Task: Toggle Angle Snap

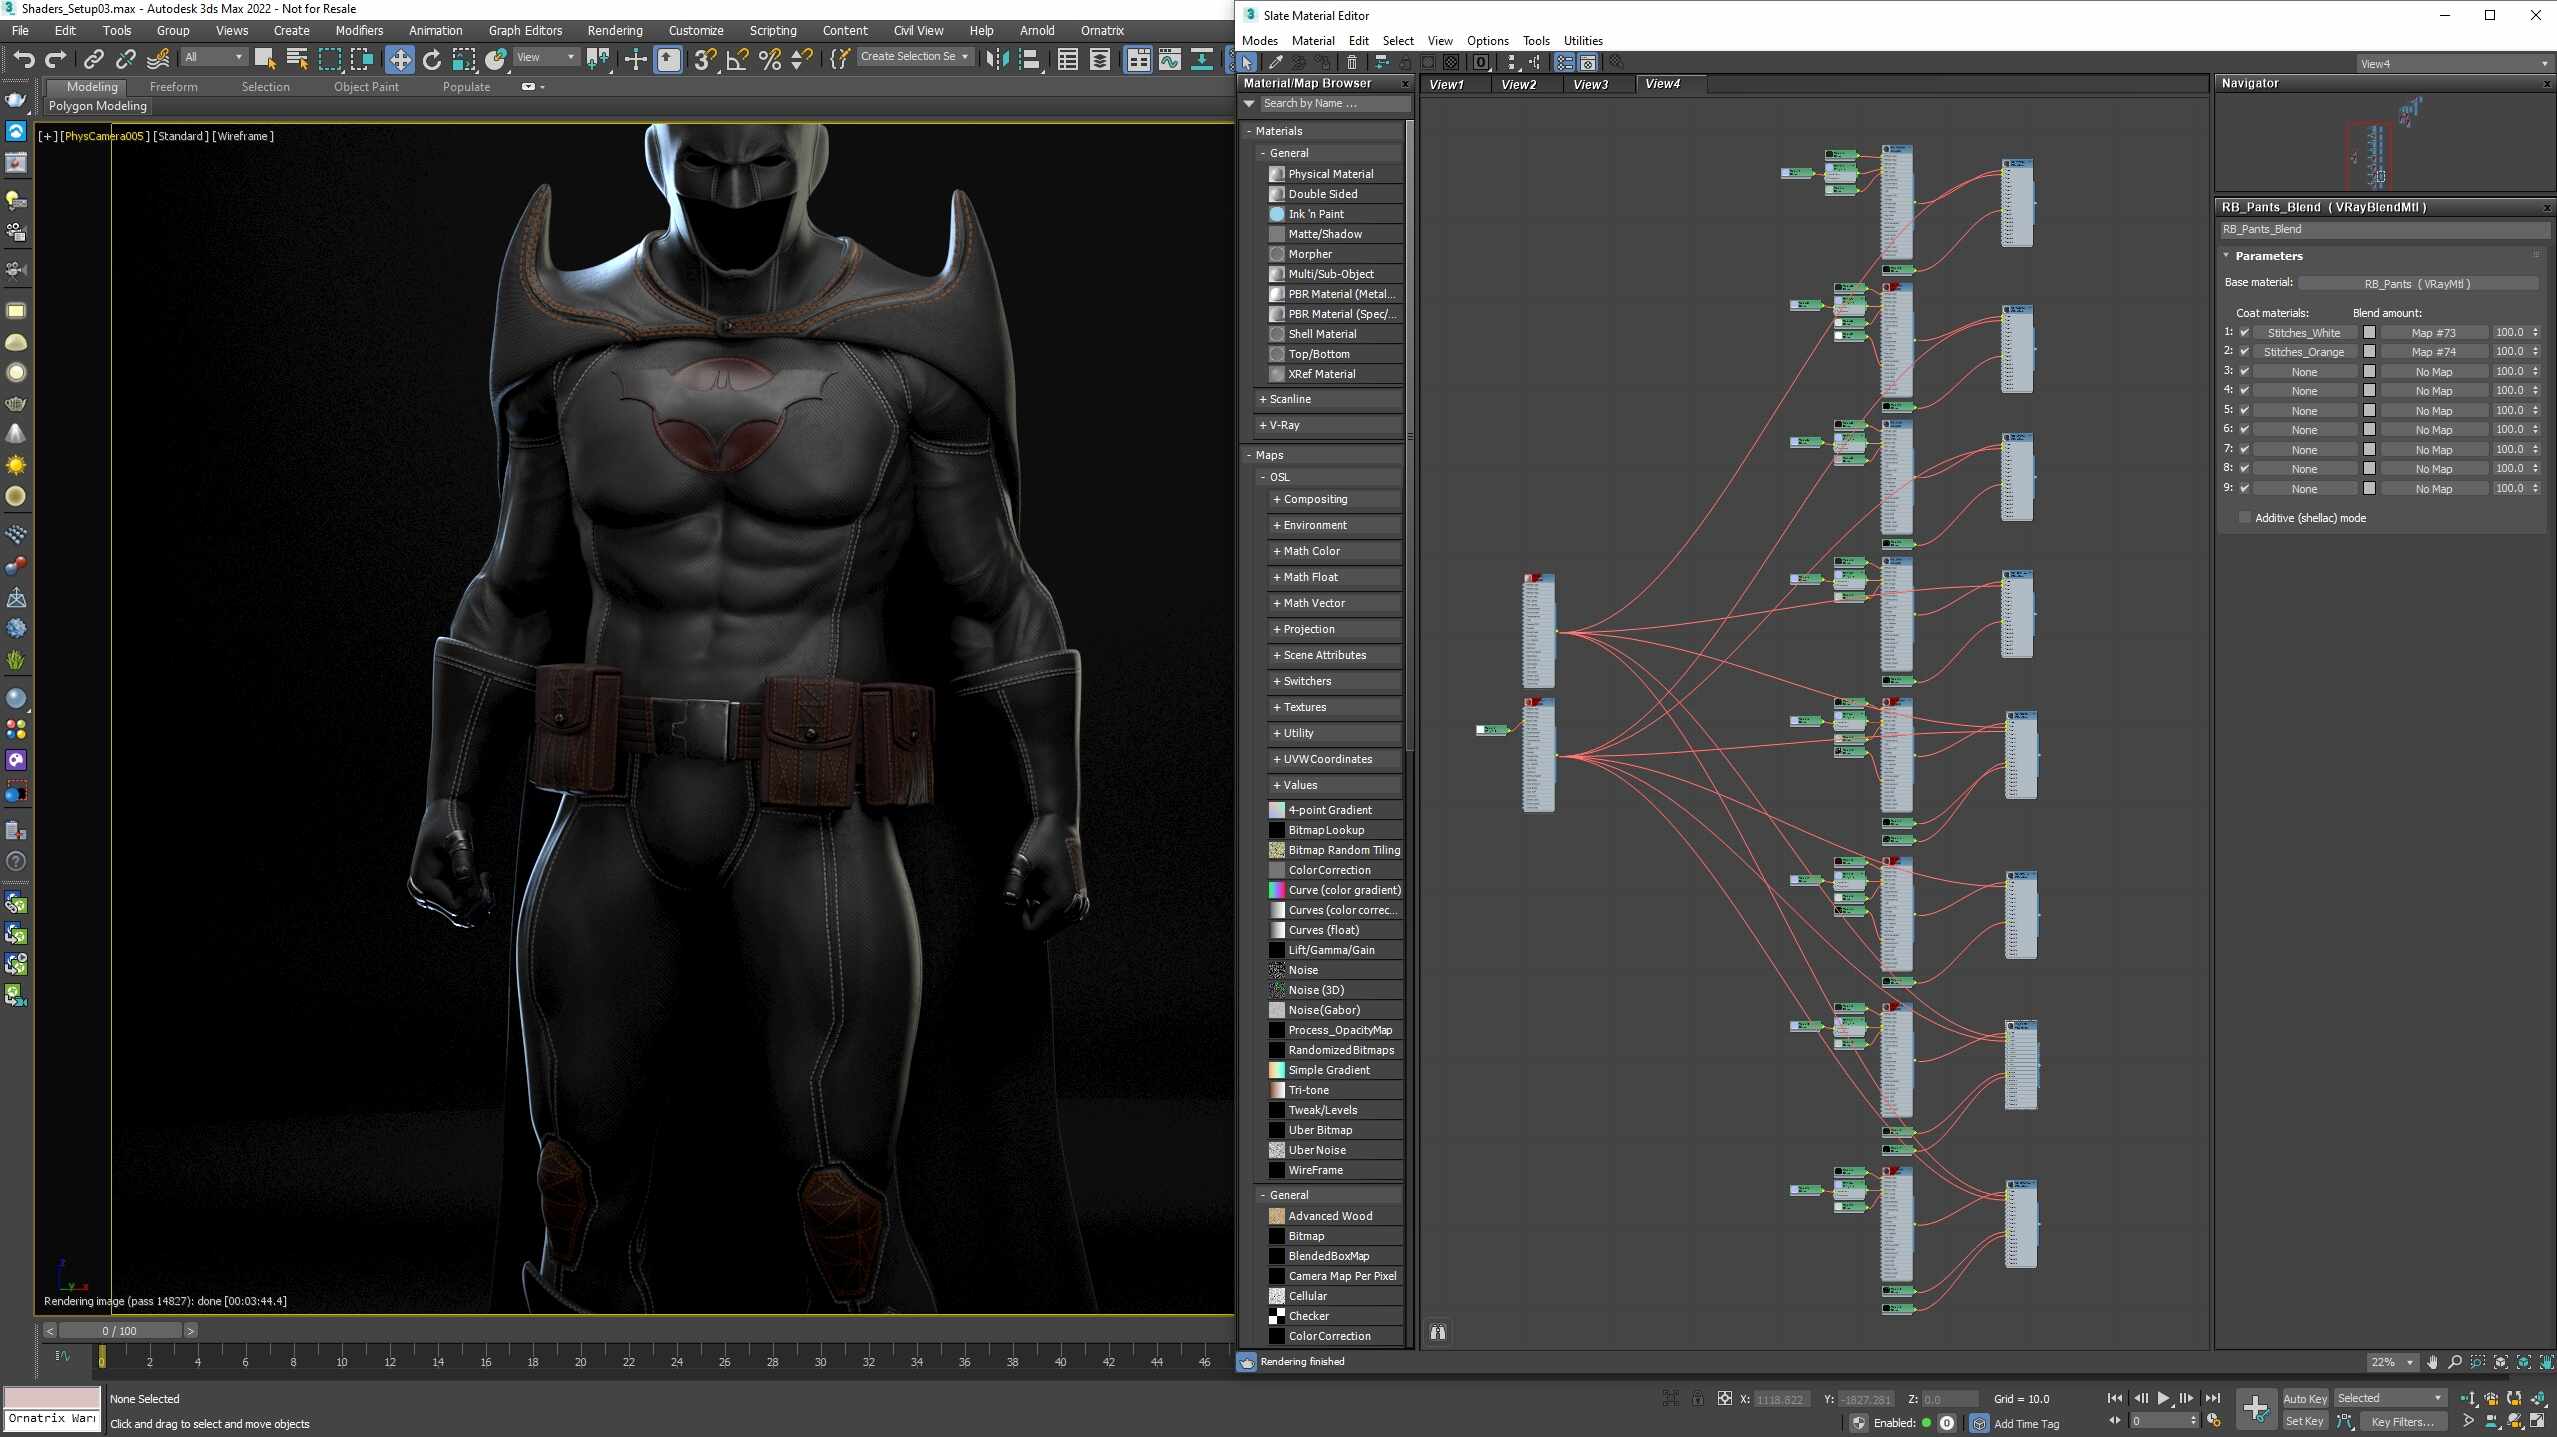Action: click(737, 59)
